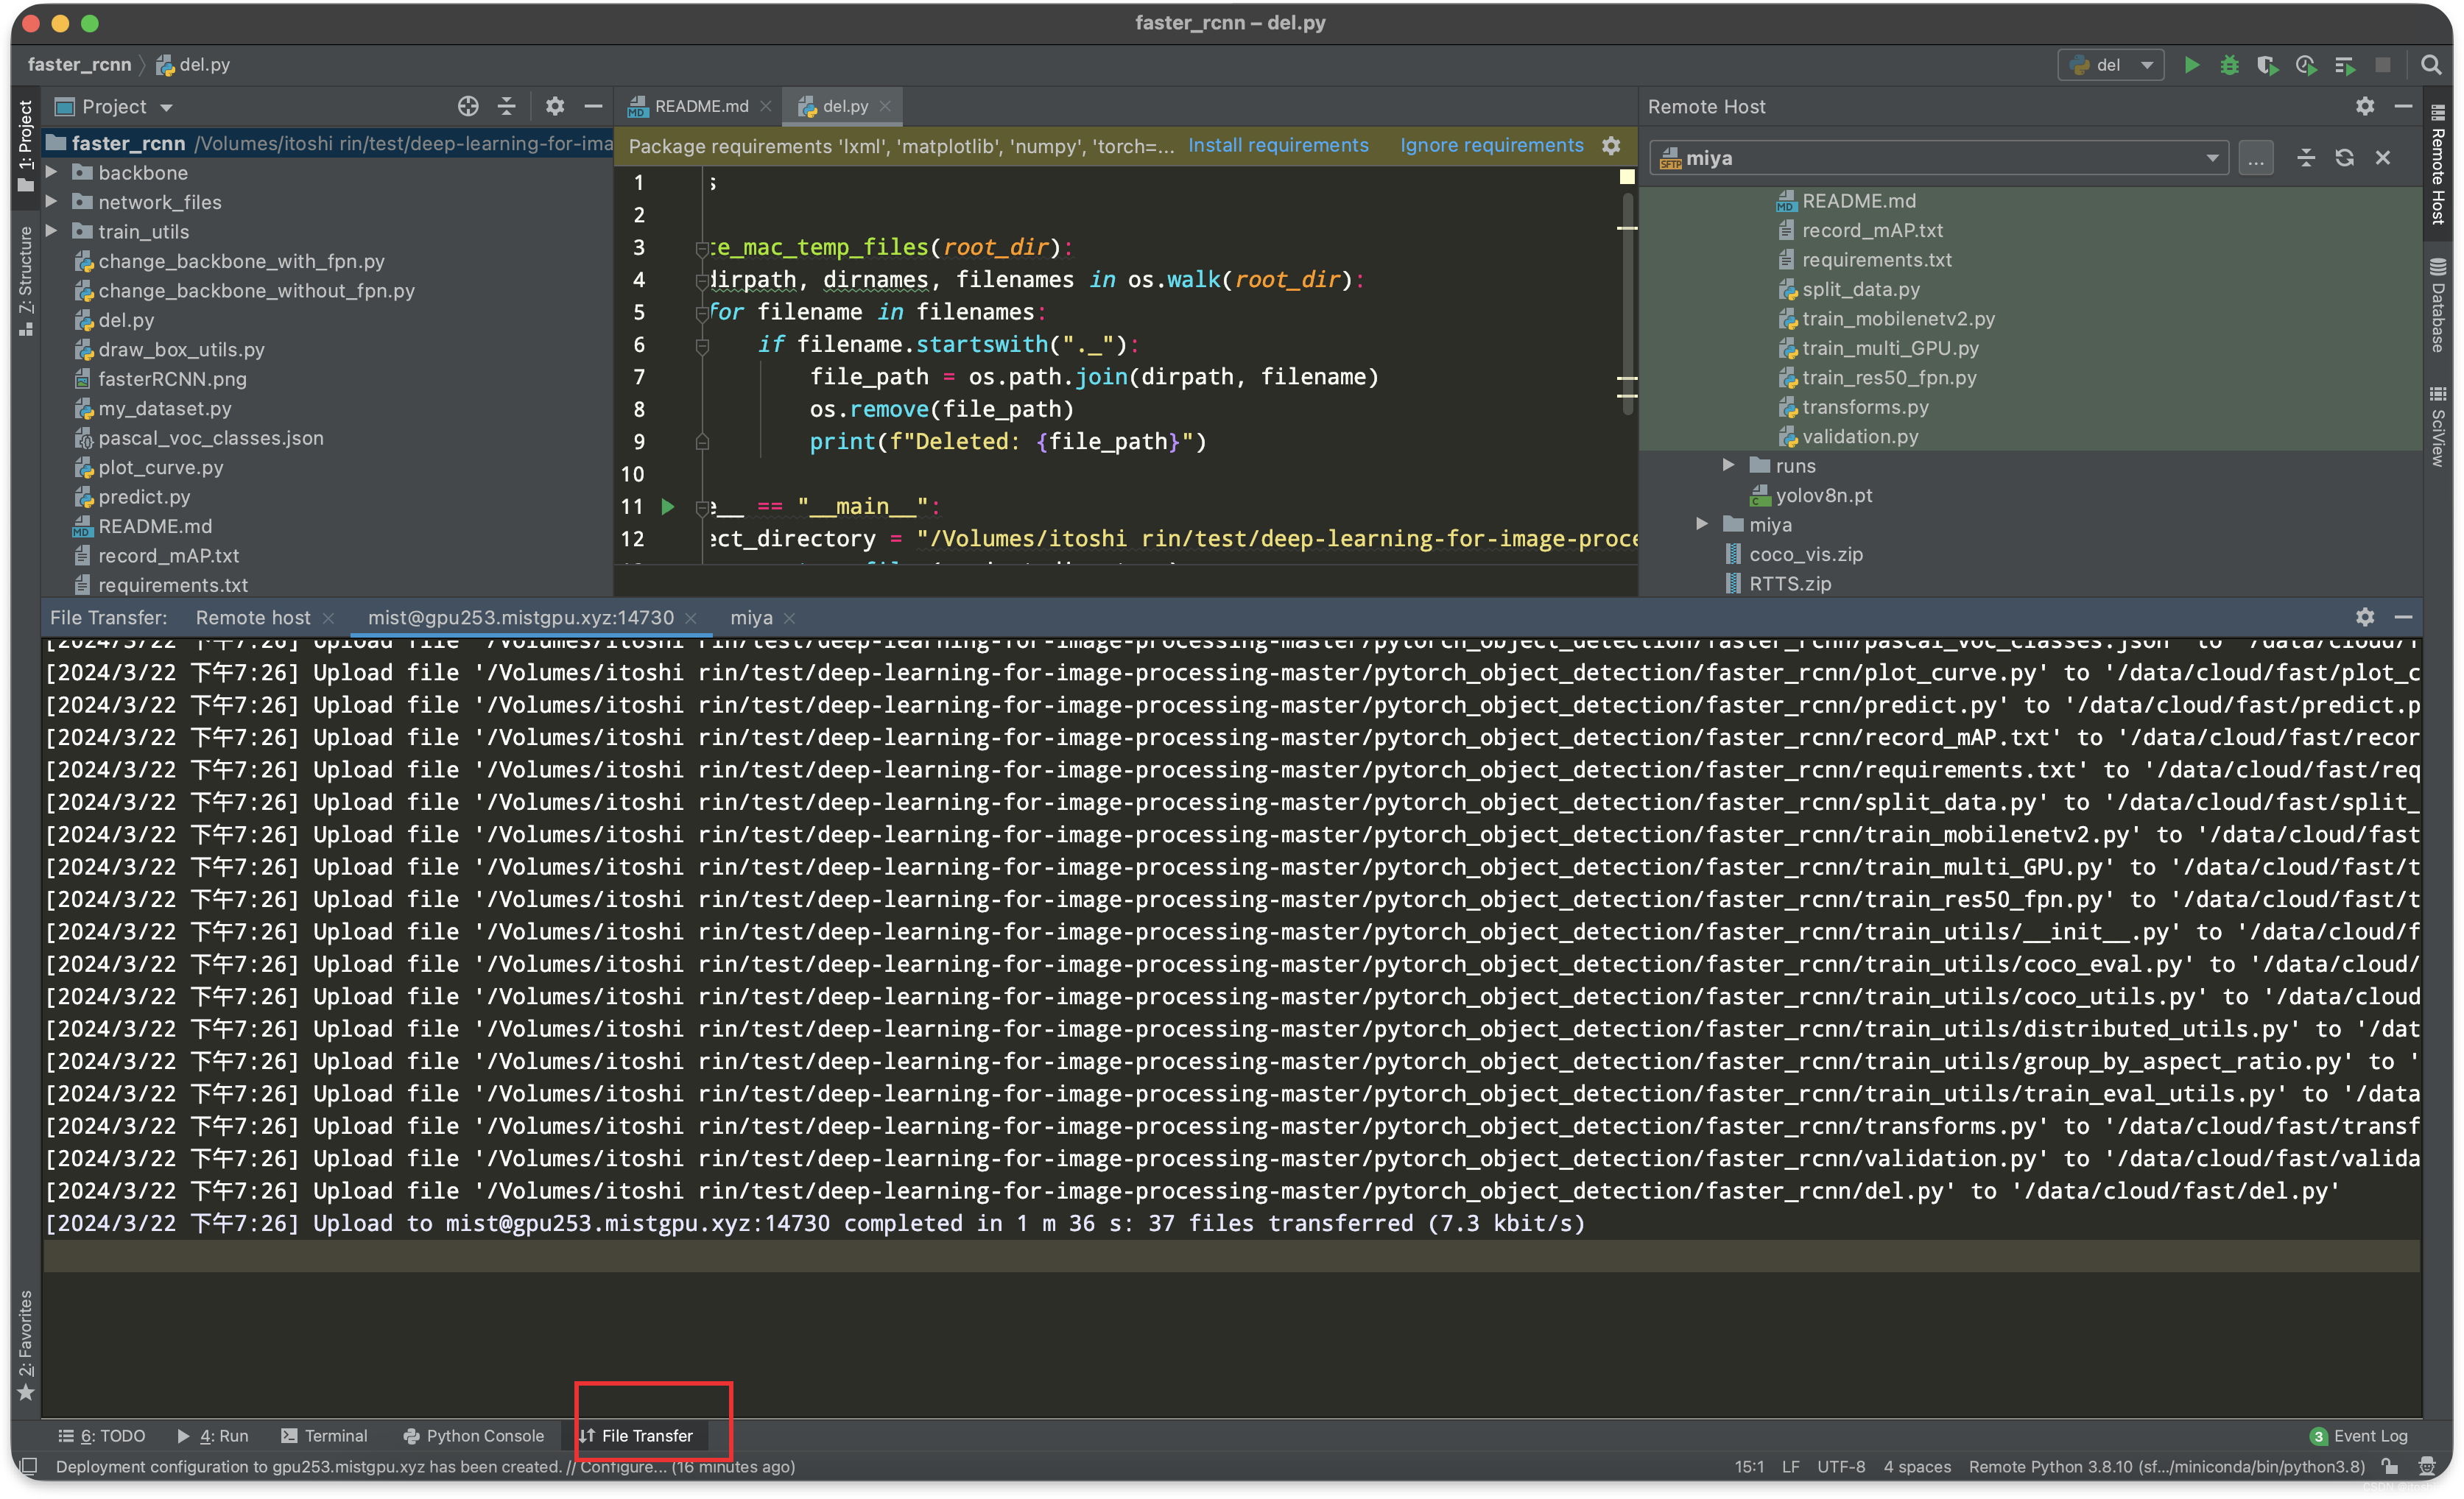Viewport: 2464px width, 1499px height.
Task: Click the run concurrently toolbar icon
Action: click(x=2344, y=65)
